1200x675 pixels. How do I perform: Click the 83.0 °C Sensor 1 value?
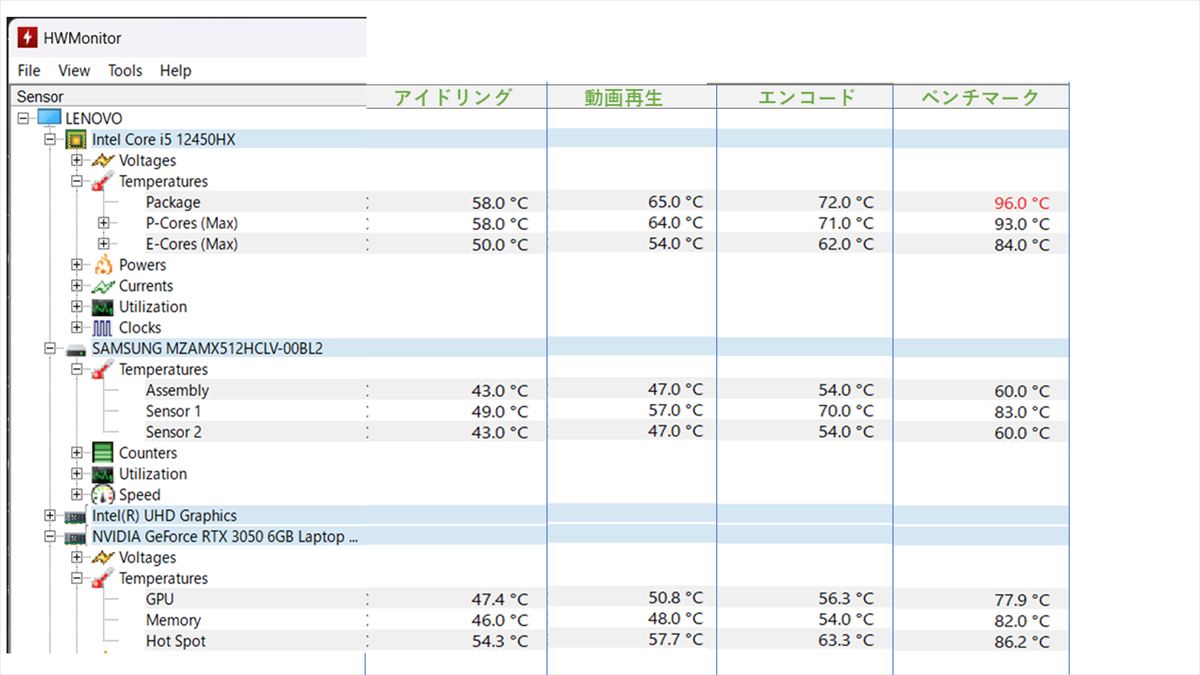pos(1022,412)
